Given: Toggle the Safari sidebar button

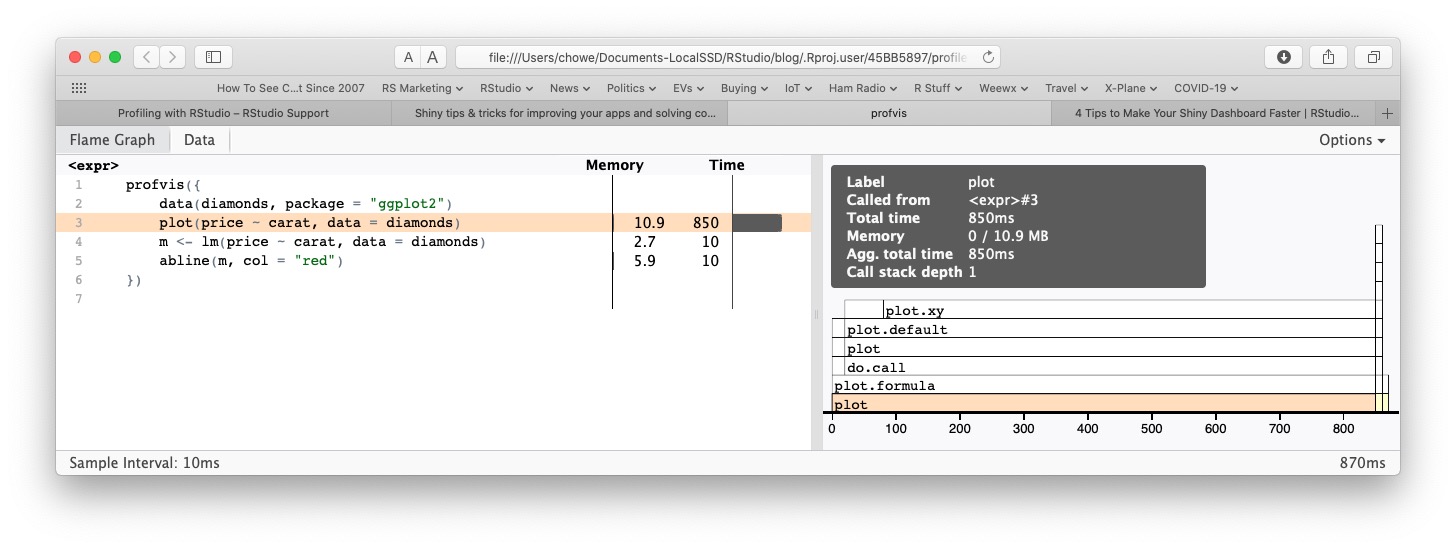Looking at the screenshot, I should [213, 57].
